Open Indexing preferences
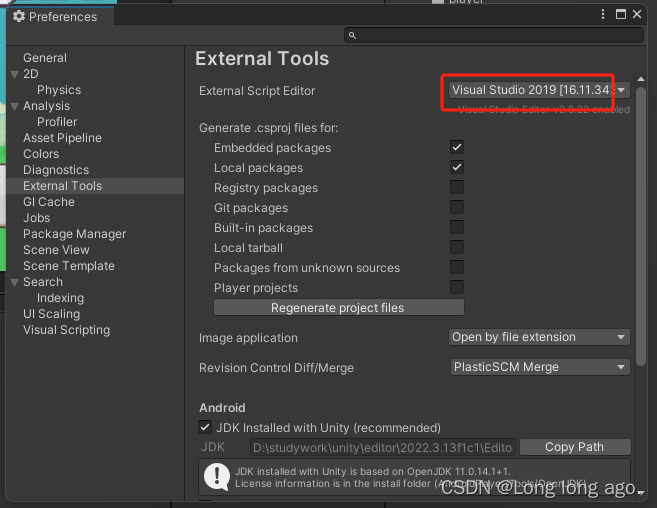Viewport: 657px width, 508px height. [x=60, y=298]
